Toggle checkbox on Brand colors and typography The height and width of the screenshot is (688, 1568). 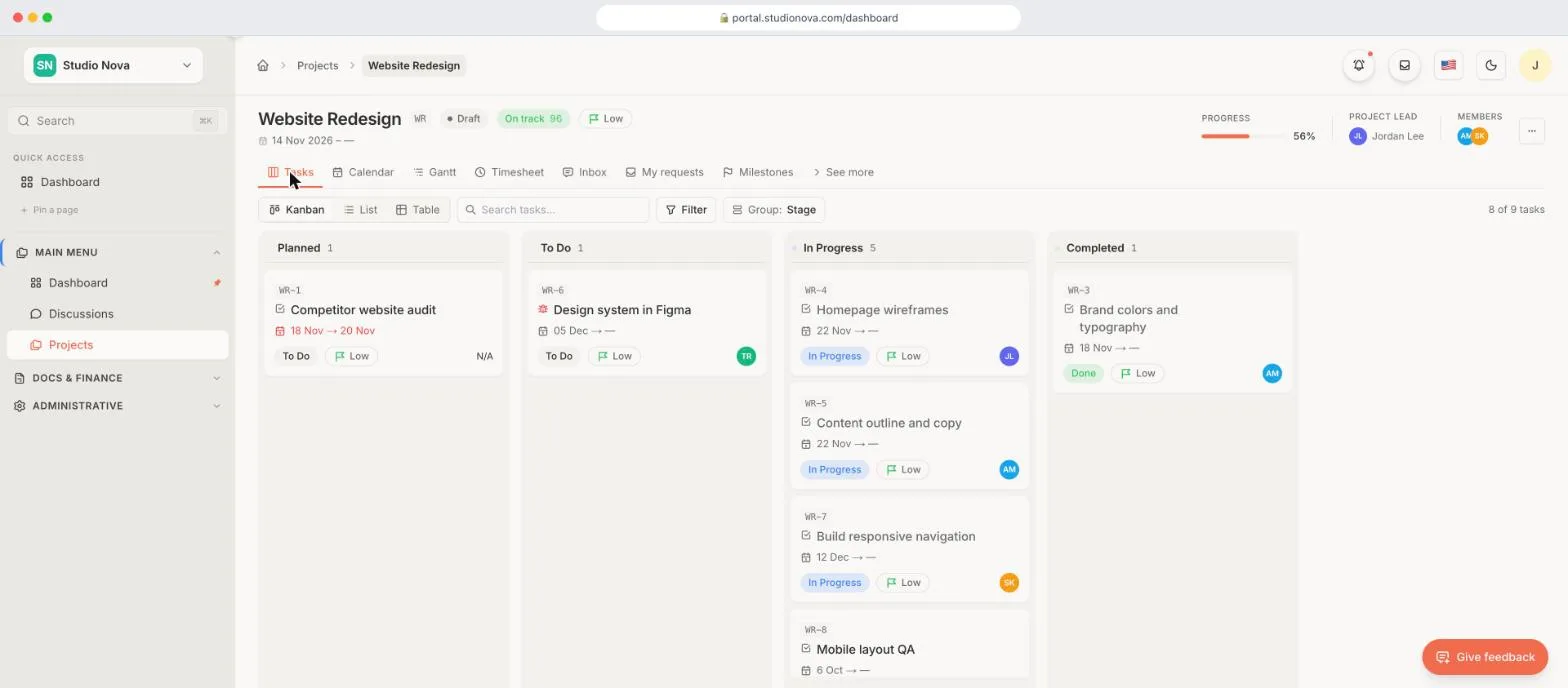click(1069, 309)
